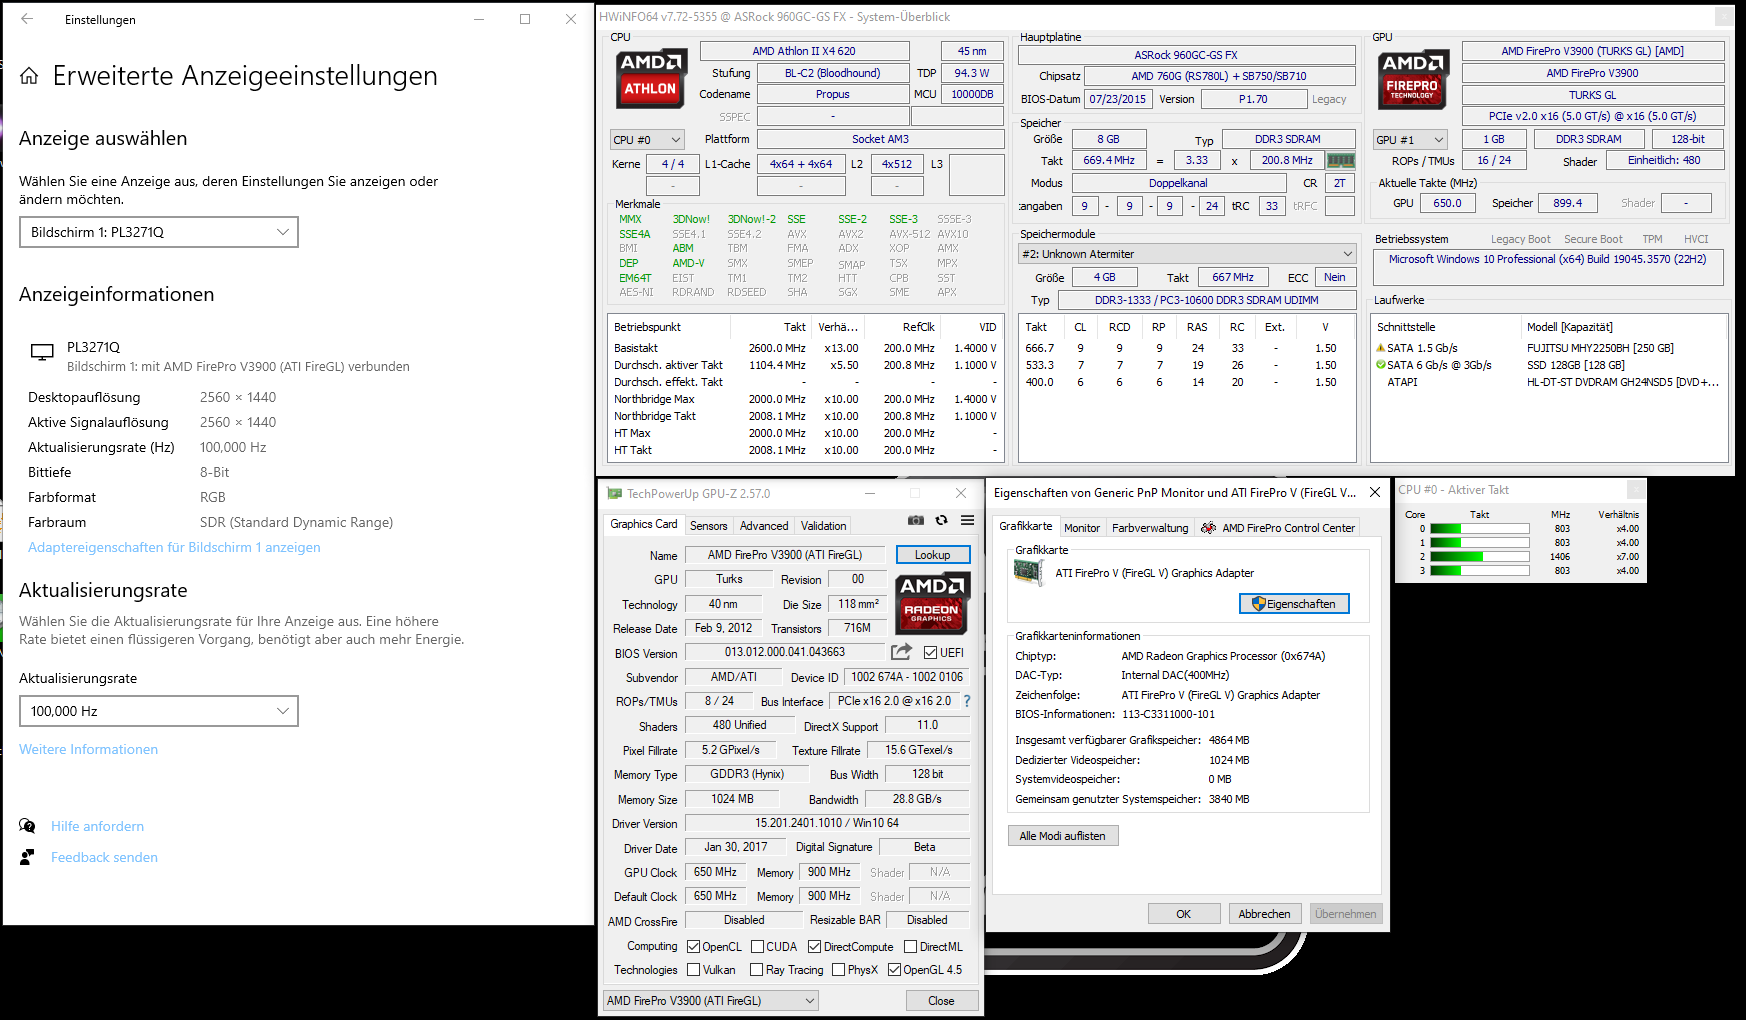Click OK in adapter properties dialog

click(x=1184, y=914)
